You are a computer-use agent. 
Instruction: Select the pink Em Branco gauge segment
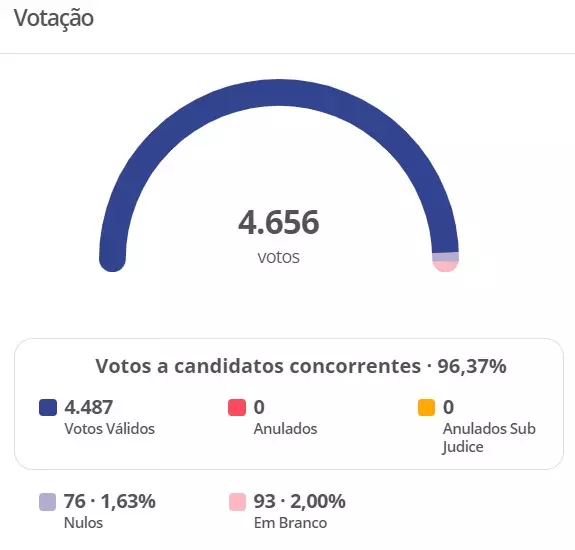click(446, 267)
